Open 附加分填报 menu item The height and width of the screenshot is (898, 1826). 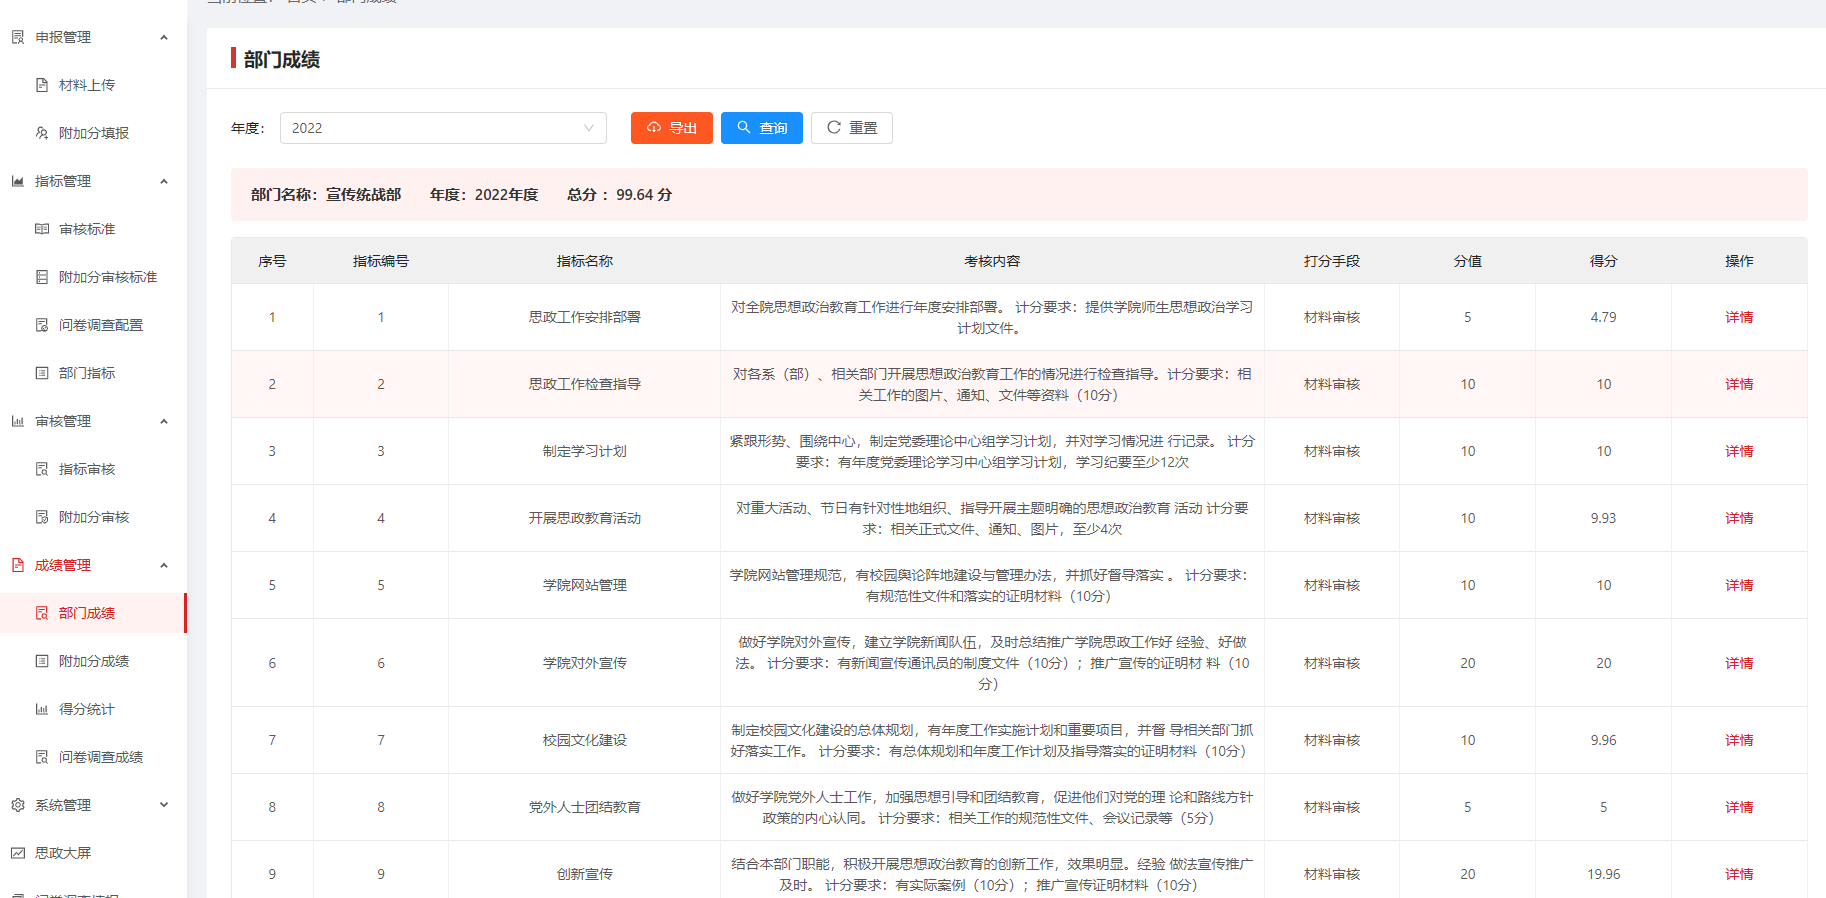click(93, 133)
